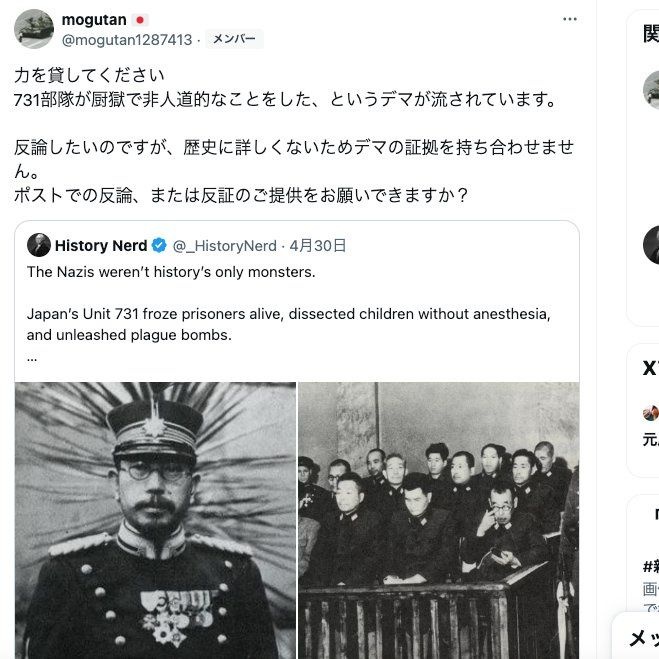Open the dark avatar in right sidebar

pos(651,245)
